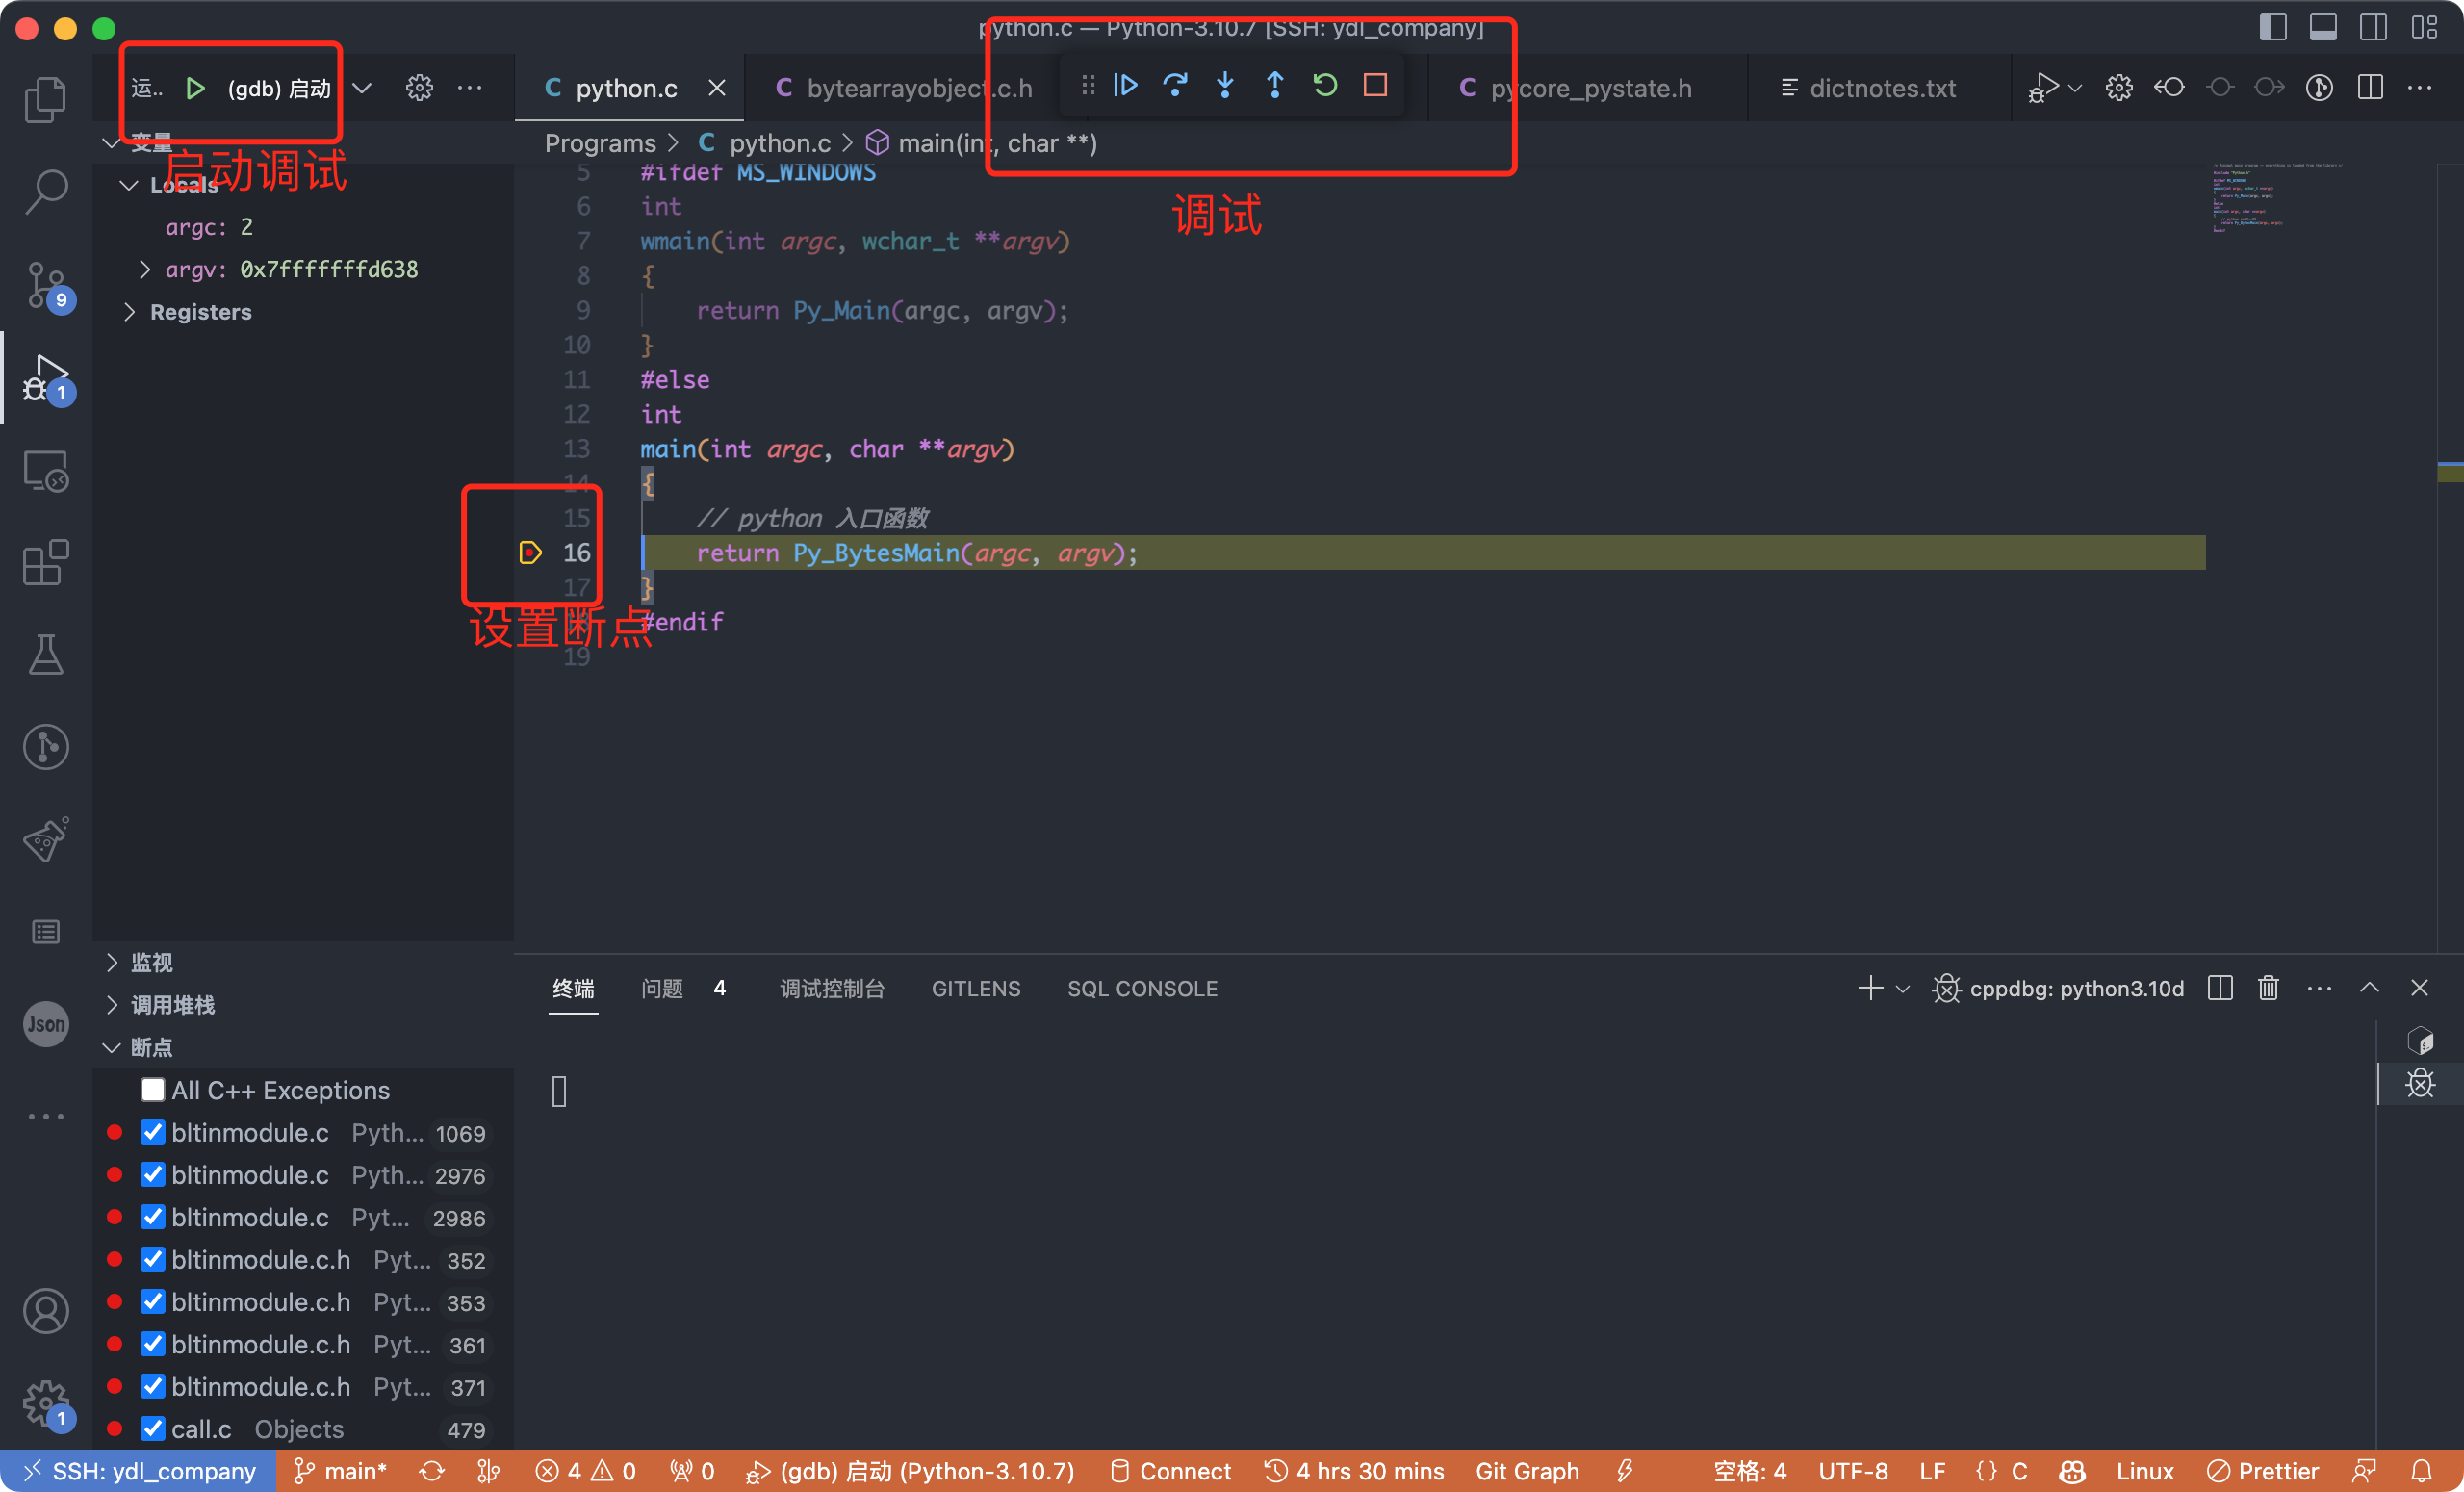
Task: Open the Testing flask view
Action: pos(45,655)
